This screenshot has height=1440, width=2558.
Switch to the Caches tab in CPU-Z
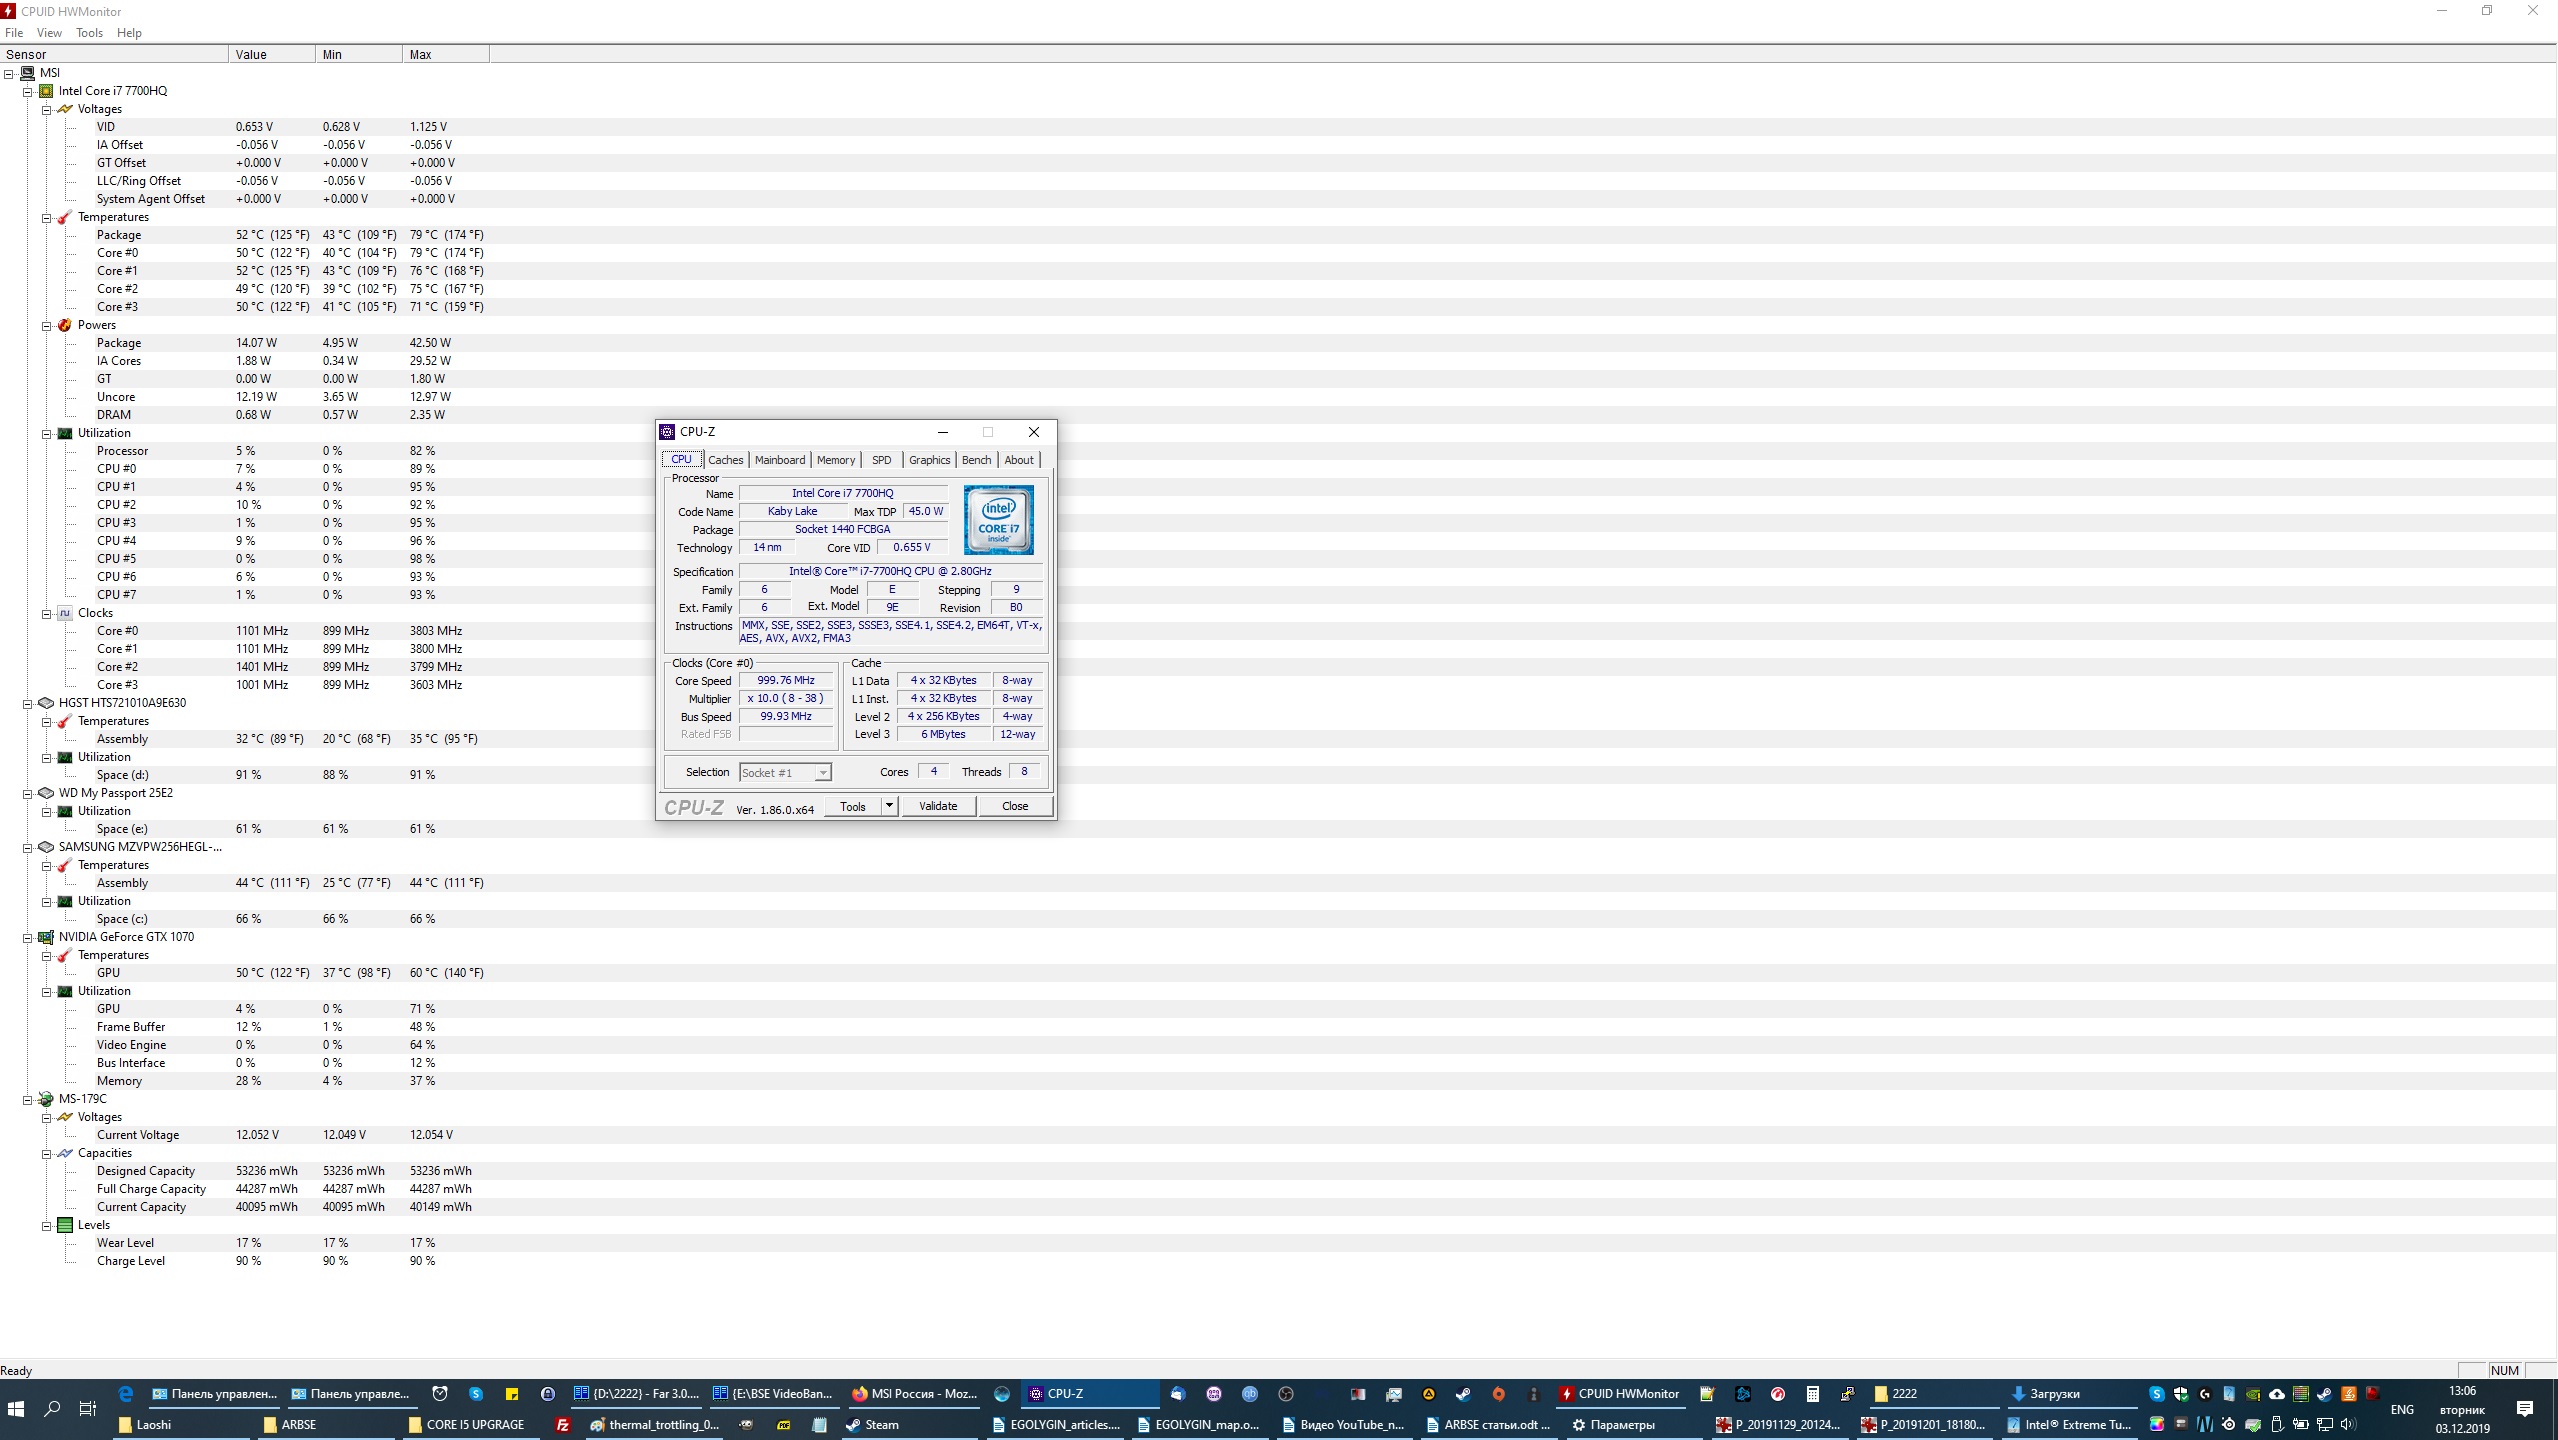pyautogui.click(x=726, y=460)
